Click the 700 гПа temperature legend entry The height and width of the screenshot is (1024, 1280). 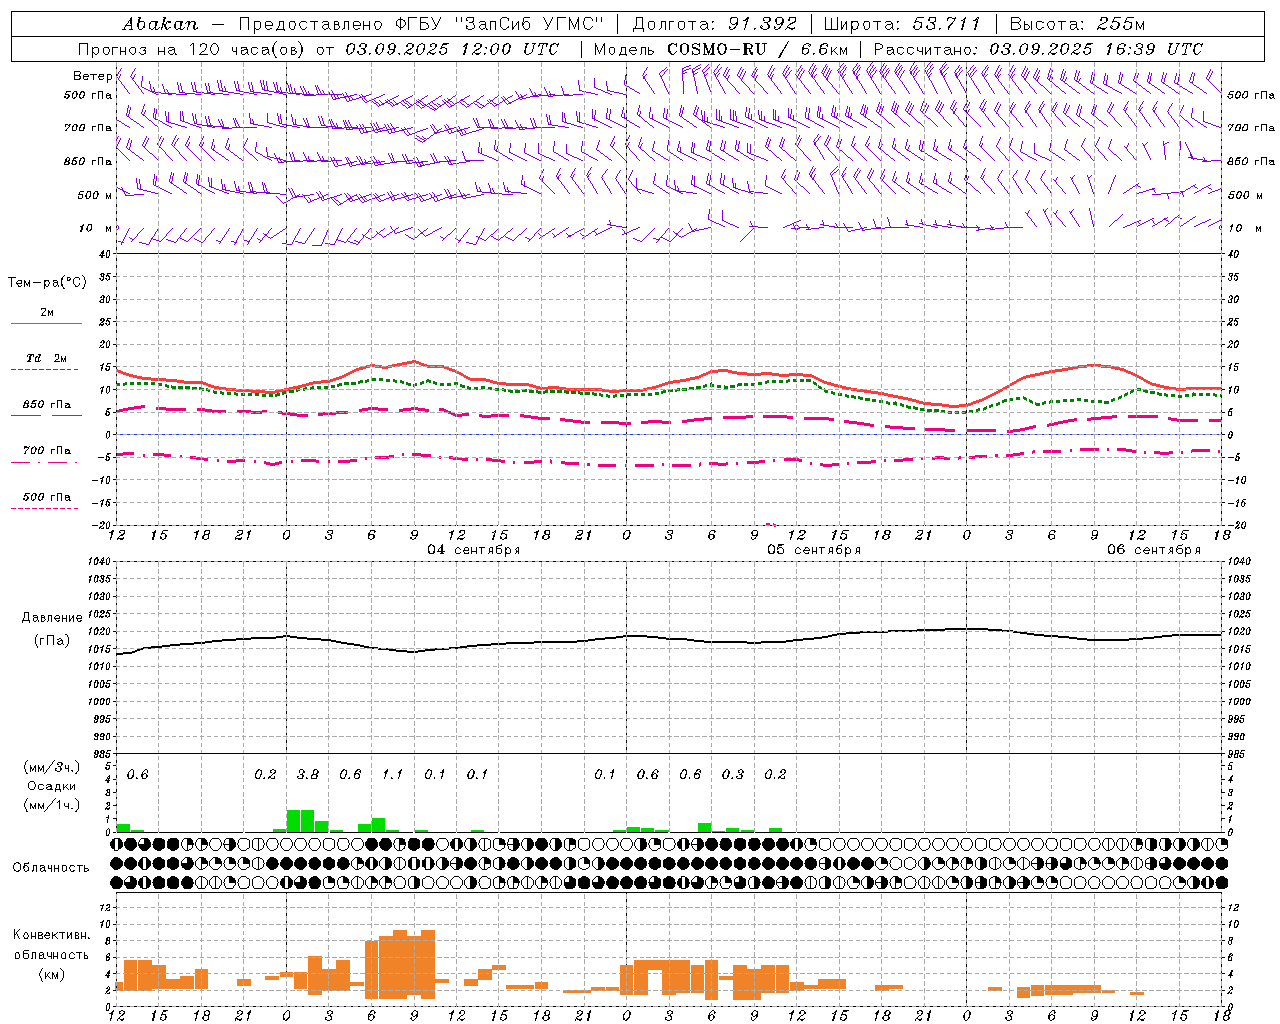(x=47, y=451)
